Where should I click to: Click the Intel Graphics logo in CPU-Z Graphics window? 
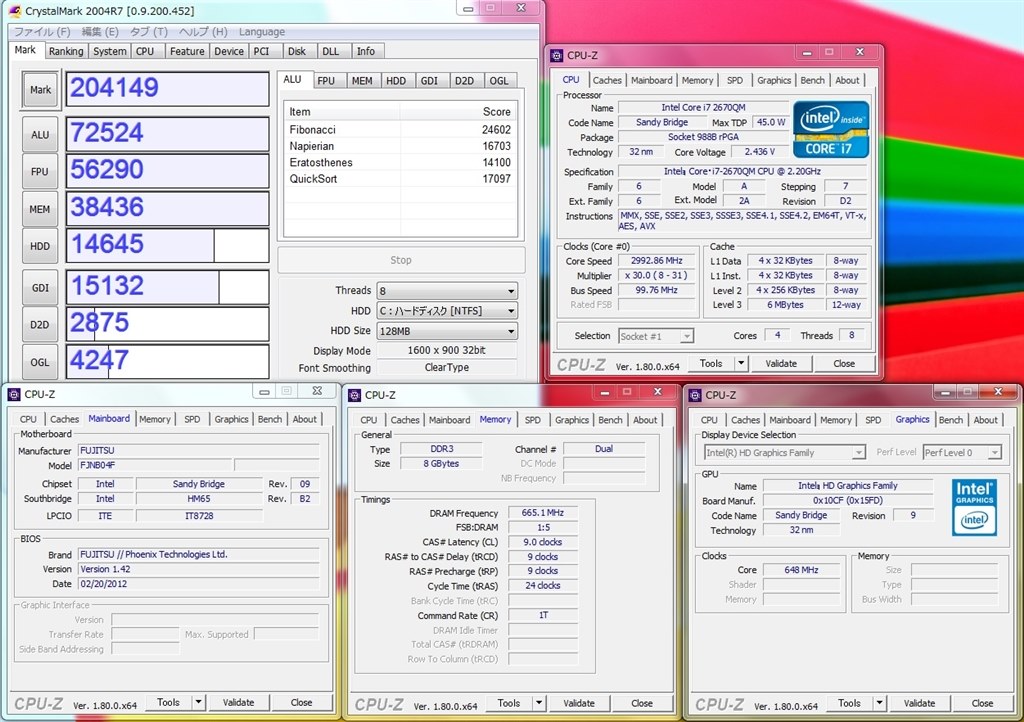click(x=974, y=507)
